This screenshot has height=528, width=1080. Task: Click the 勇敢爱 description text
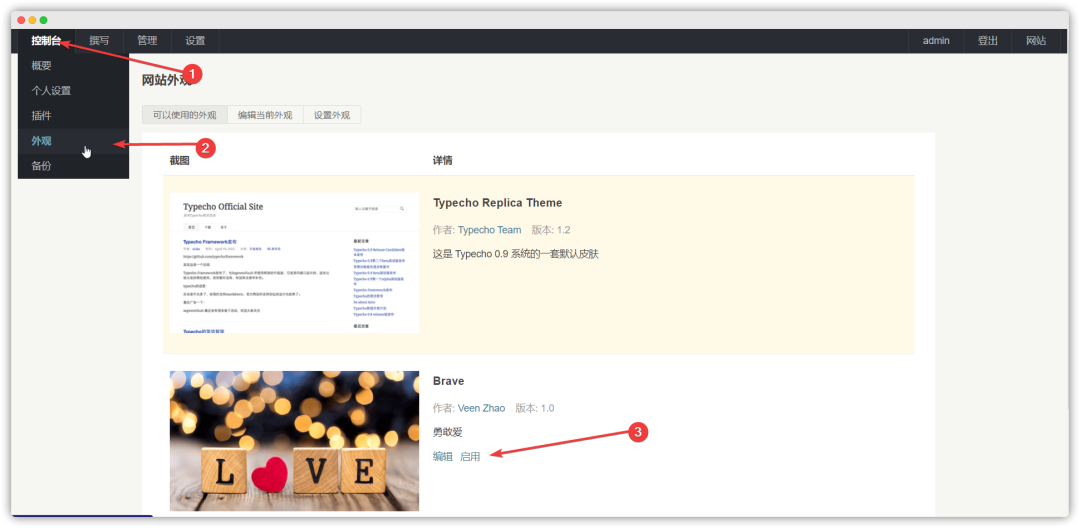tap(448, 432)
